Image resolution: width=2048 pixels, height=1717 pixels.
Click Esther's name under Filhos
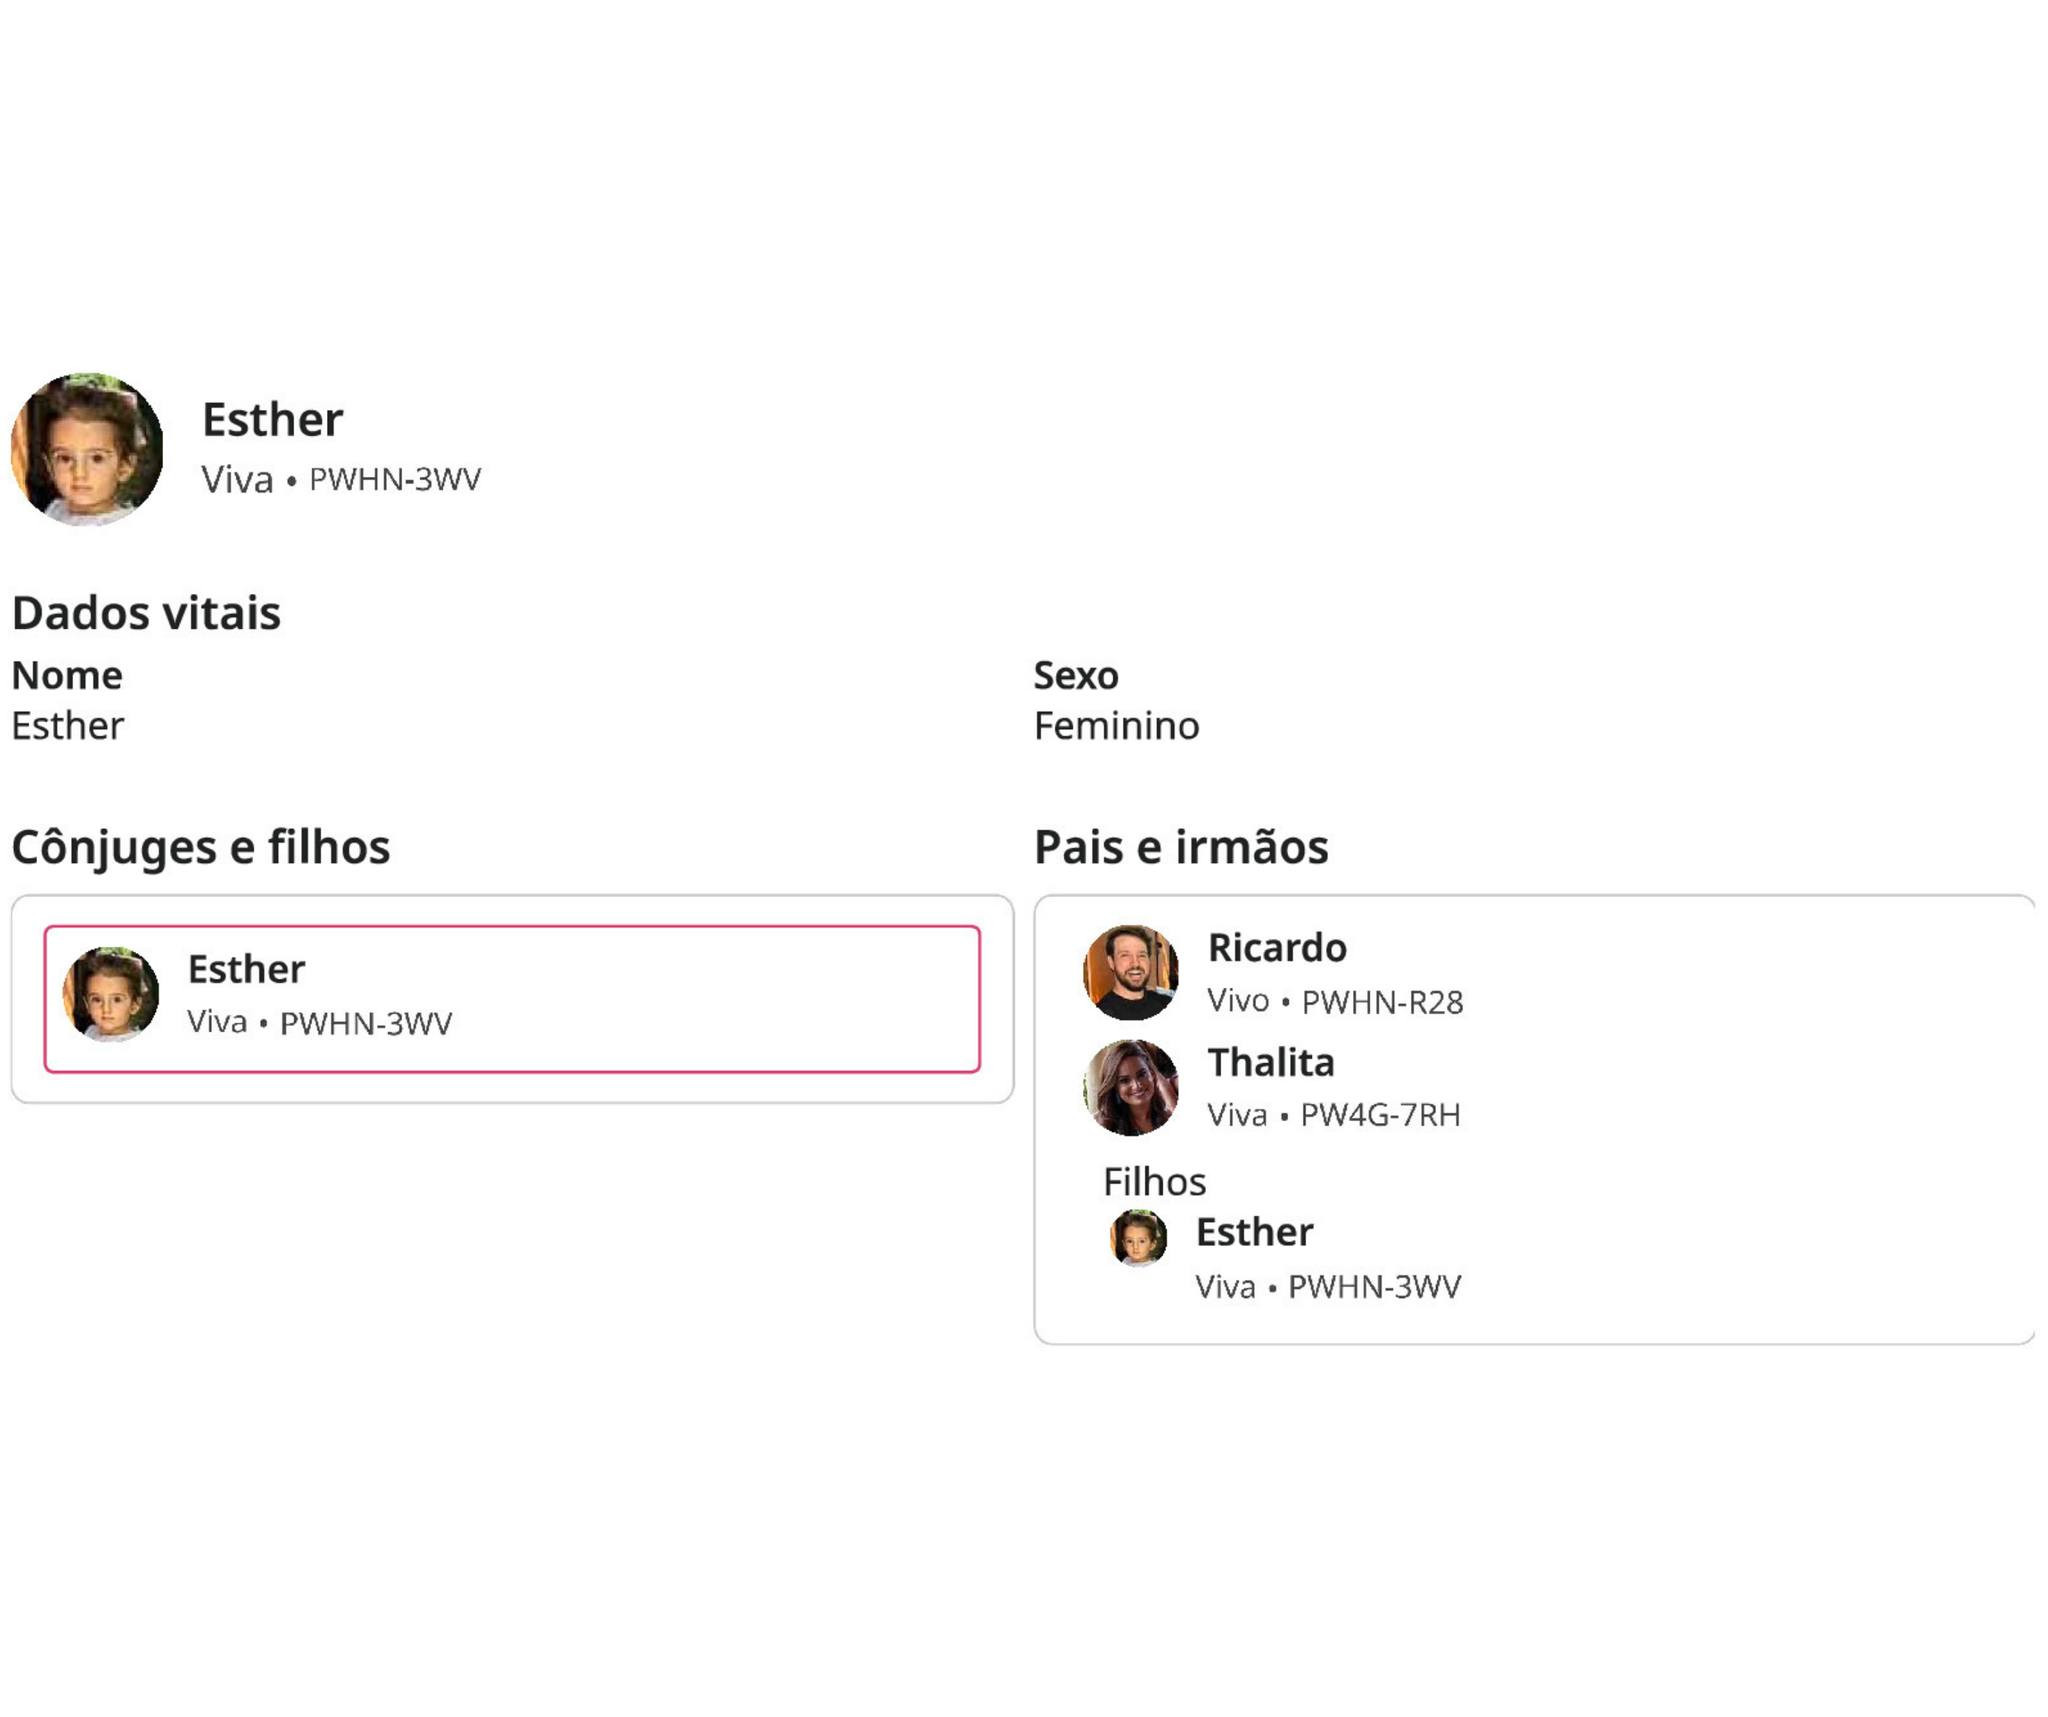coord(1254,1232)
